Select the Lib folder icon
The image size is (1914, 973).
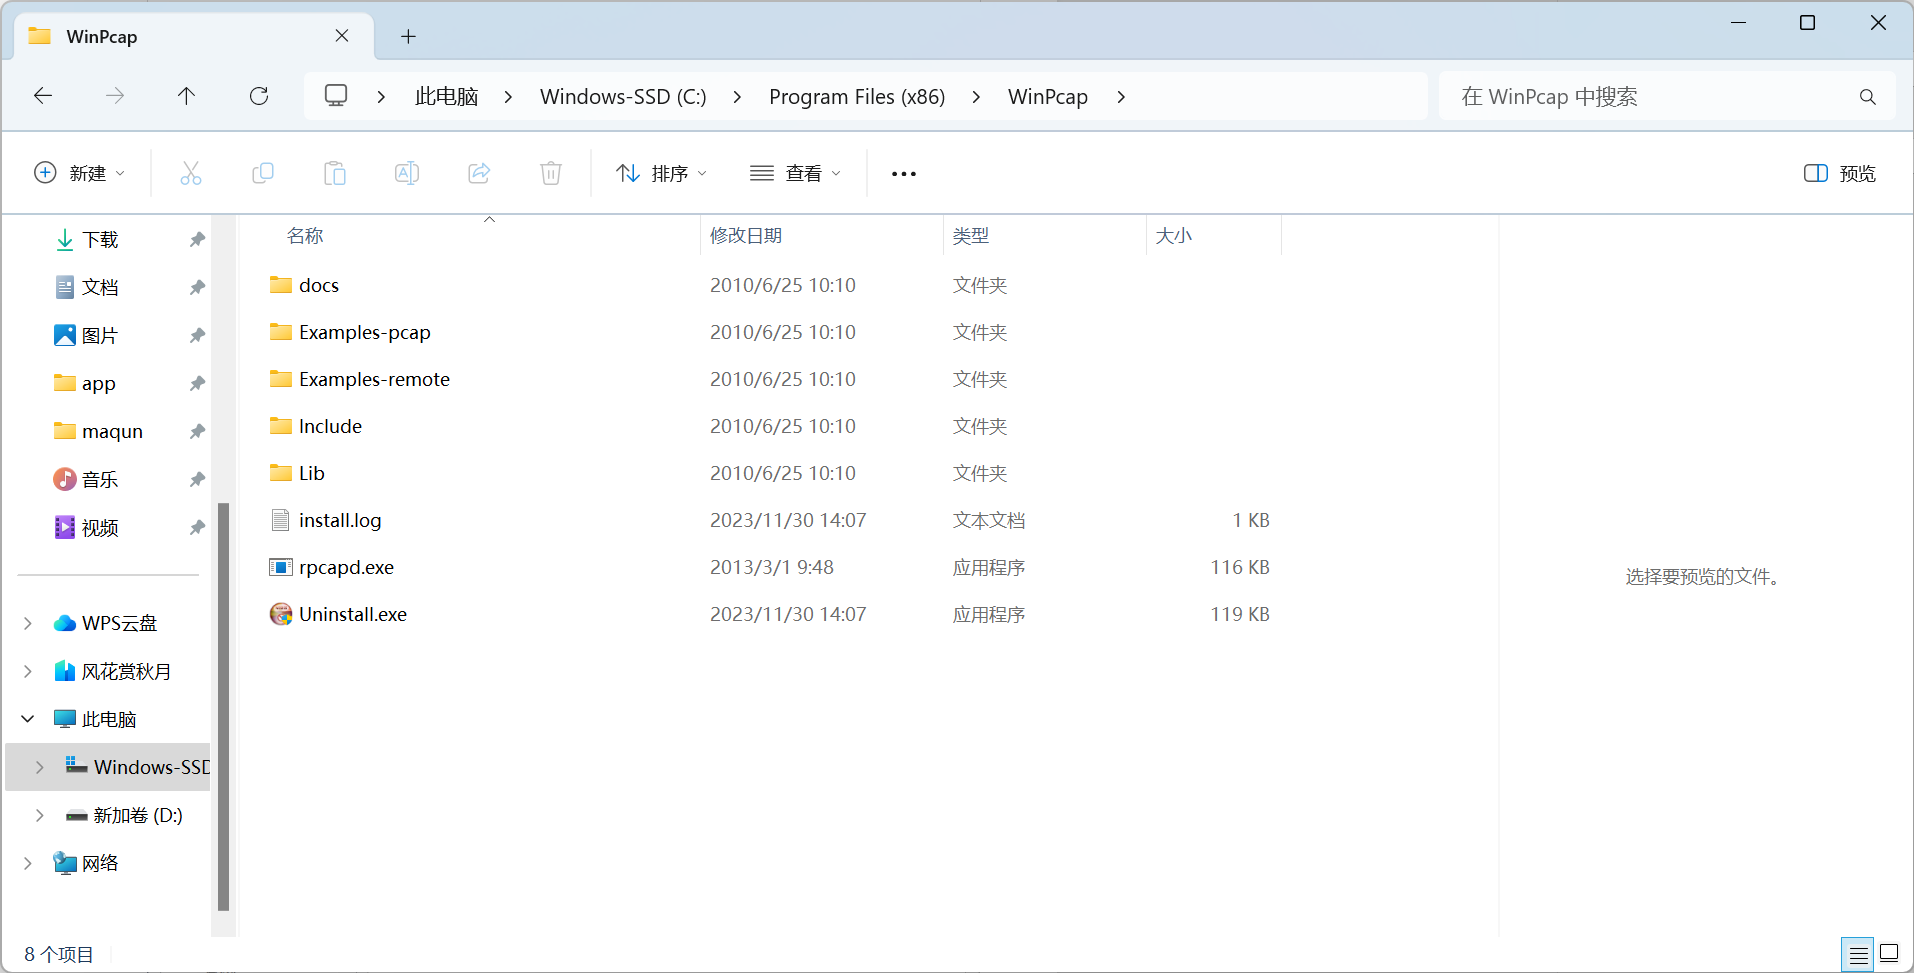coord(281,473)
